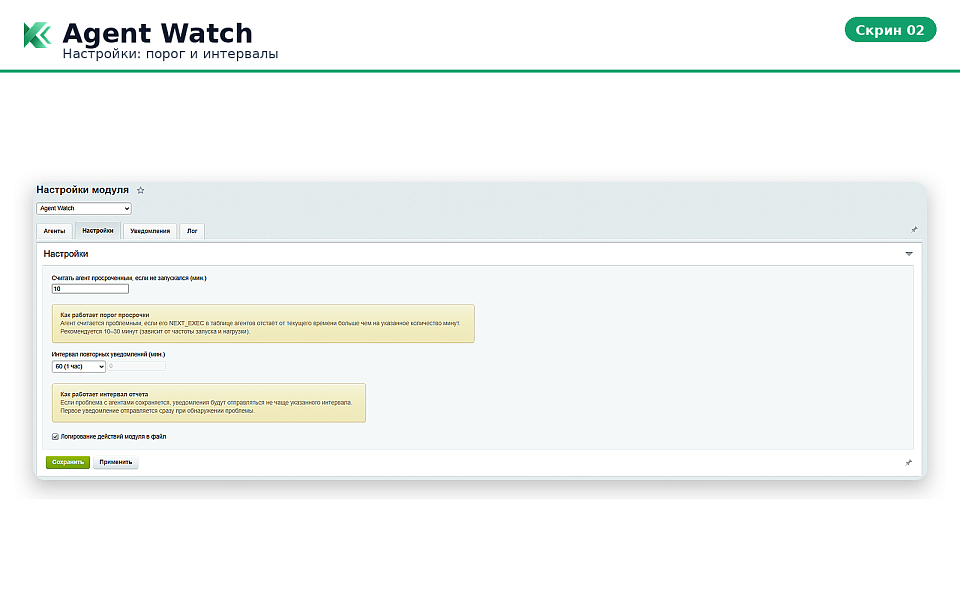The image size is (960, 600).
Task: Go to the Лог tab
Action: (x=192, y=231)
